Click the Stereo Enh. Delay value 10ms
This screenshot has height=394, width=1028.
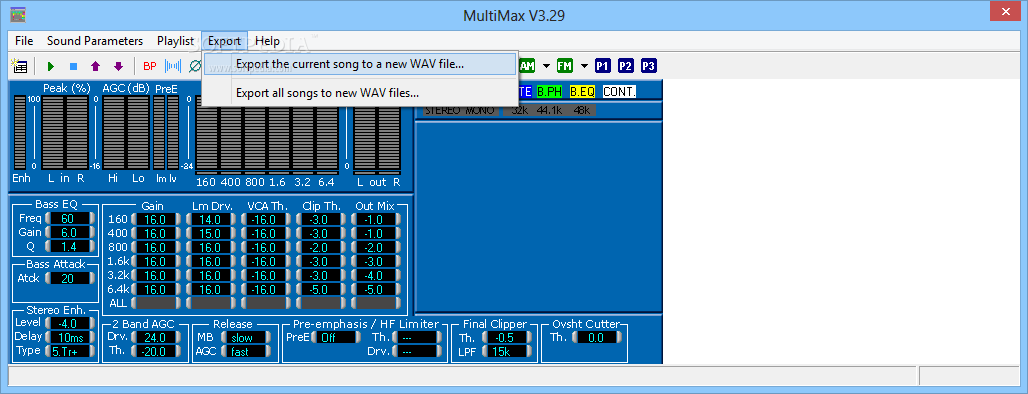69,336
